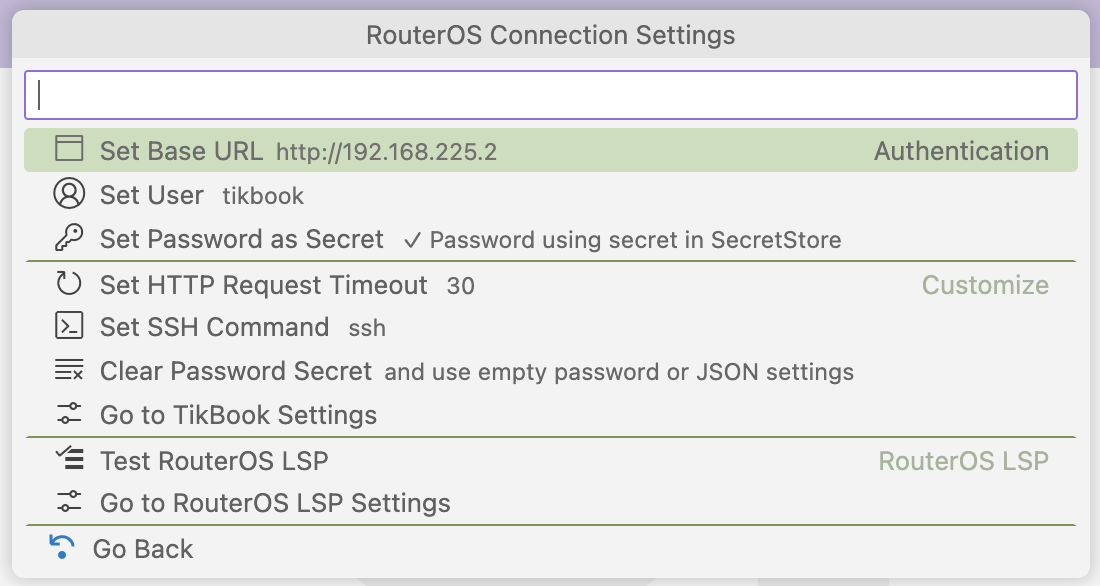Select Set Base URL menu entry

tap(551, 150)
